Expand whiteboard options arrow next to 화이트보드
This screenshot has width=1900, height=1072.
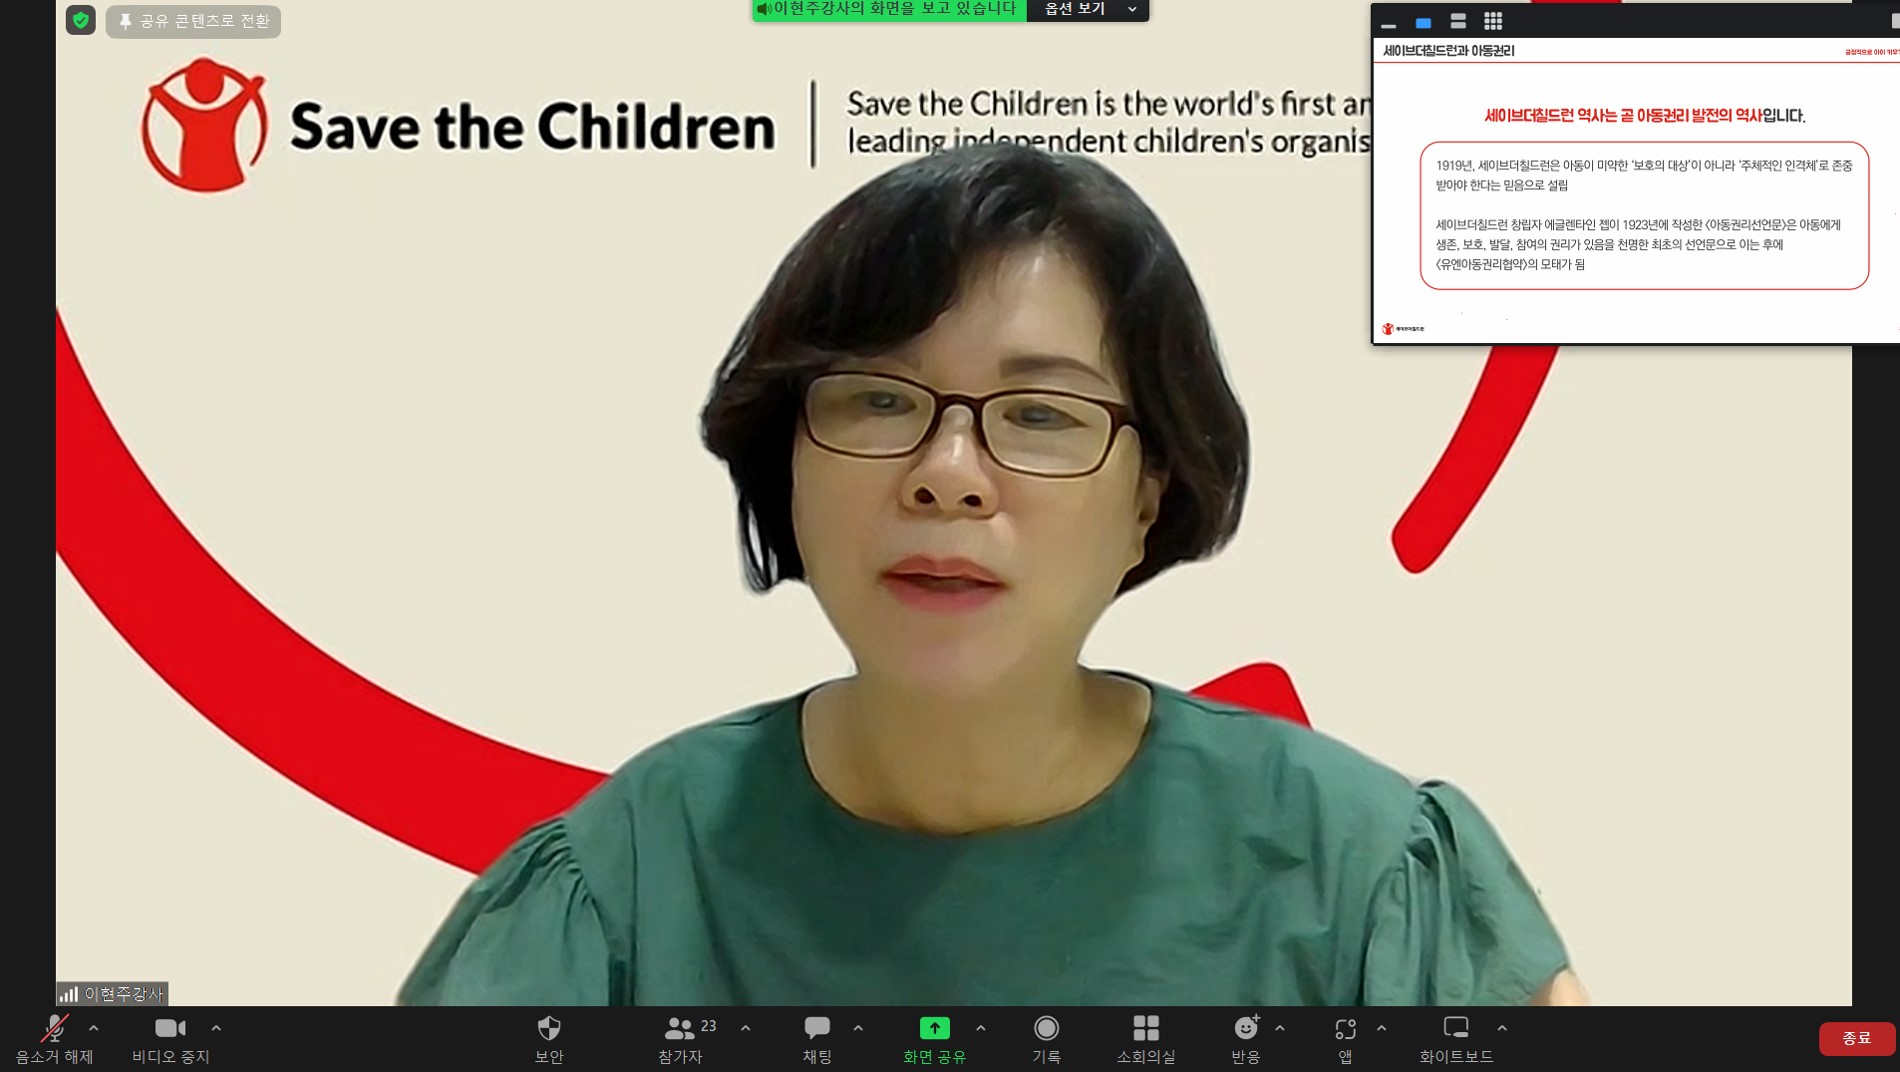click(x=1502, y=1028)
